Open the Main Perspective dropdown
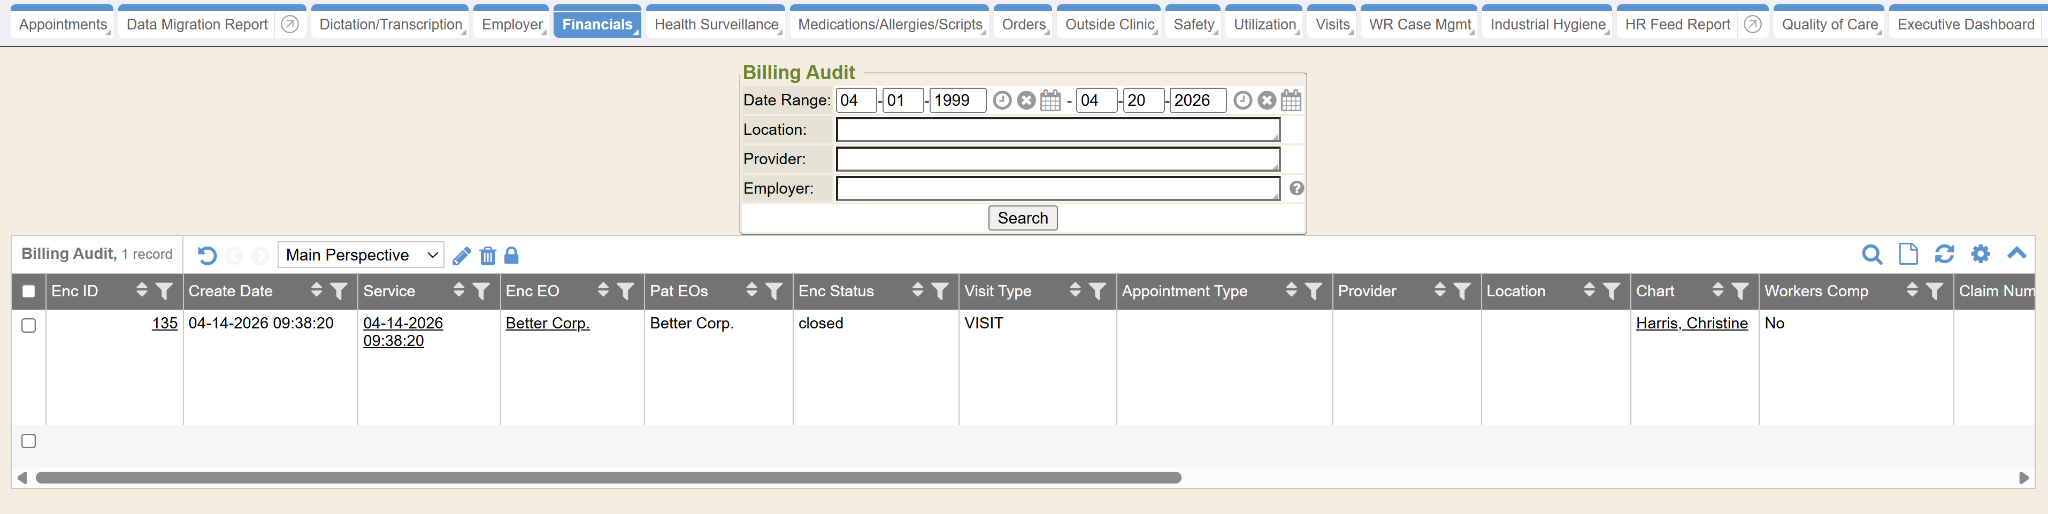The width and height of the screenshot is (2048, 514). coord(360,255)
